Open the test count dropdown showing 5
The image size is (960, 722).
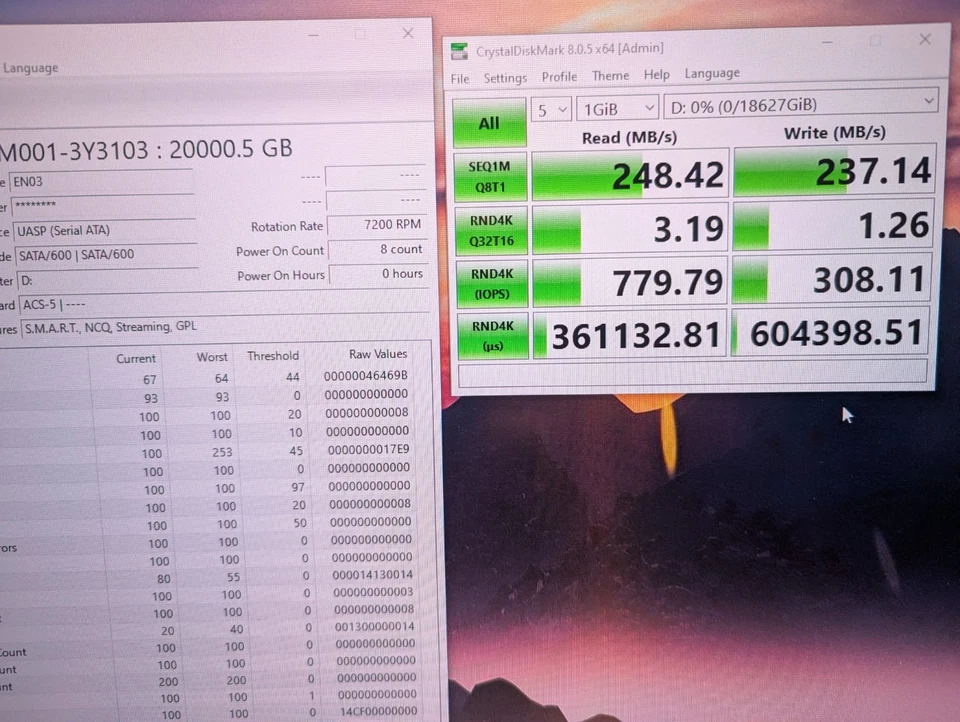(550, 108)
